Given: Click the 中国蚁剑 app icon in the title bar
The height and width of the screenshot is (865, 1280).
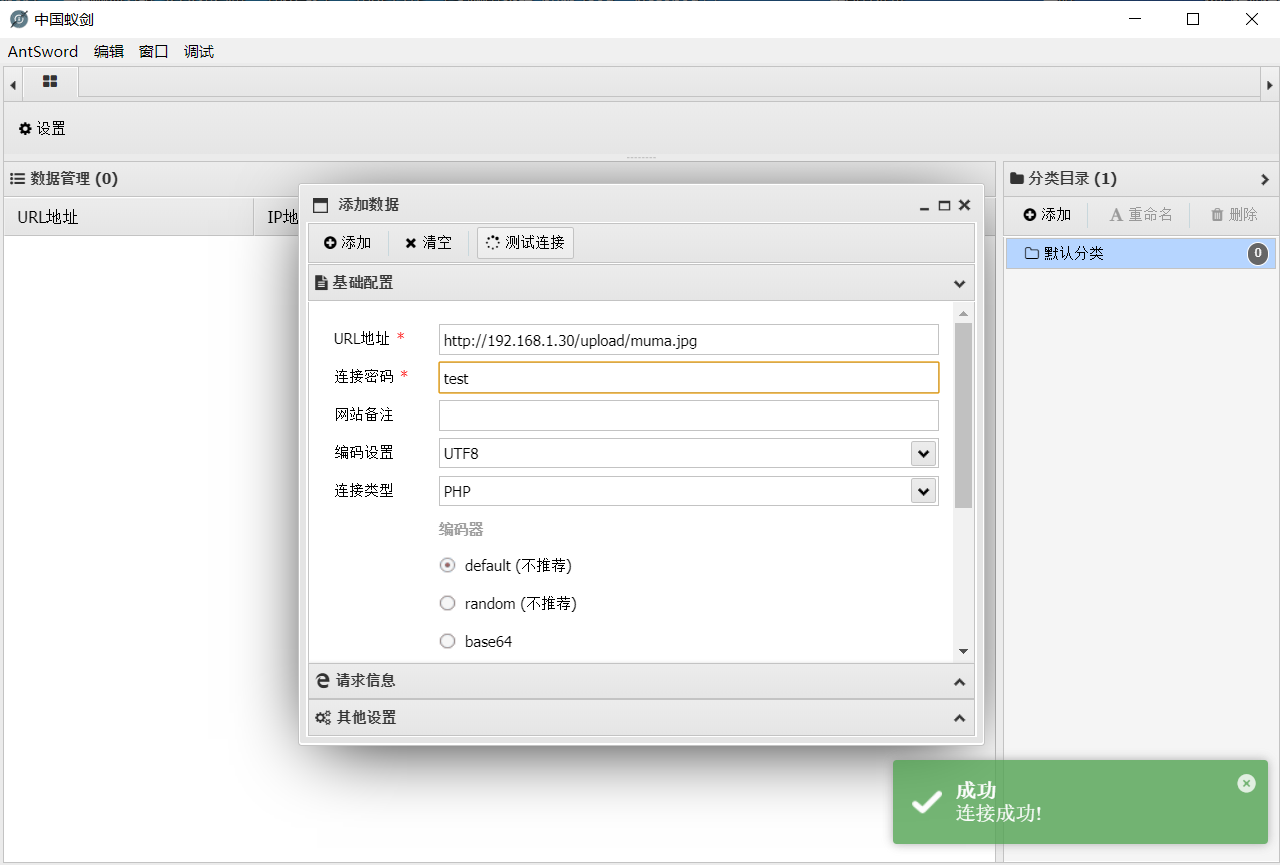Looking at the screenshot, I should click(18, 19).
